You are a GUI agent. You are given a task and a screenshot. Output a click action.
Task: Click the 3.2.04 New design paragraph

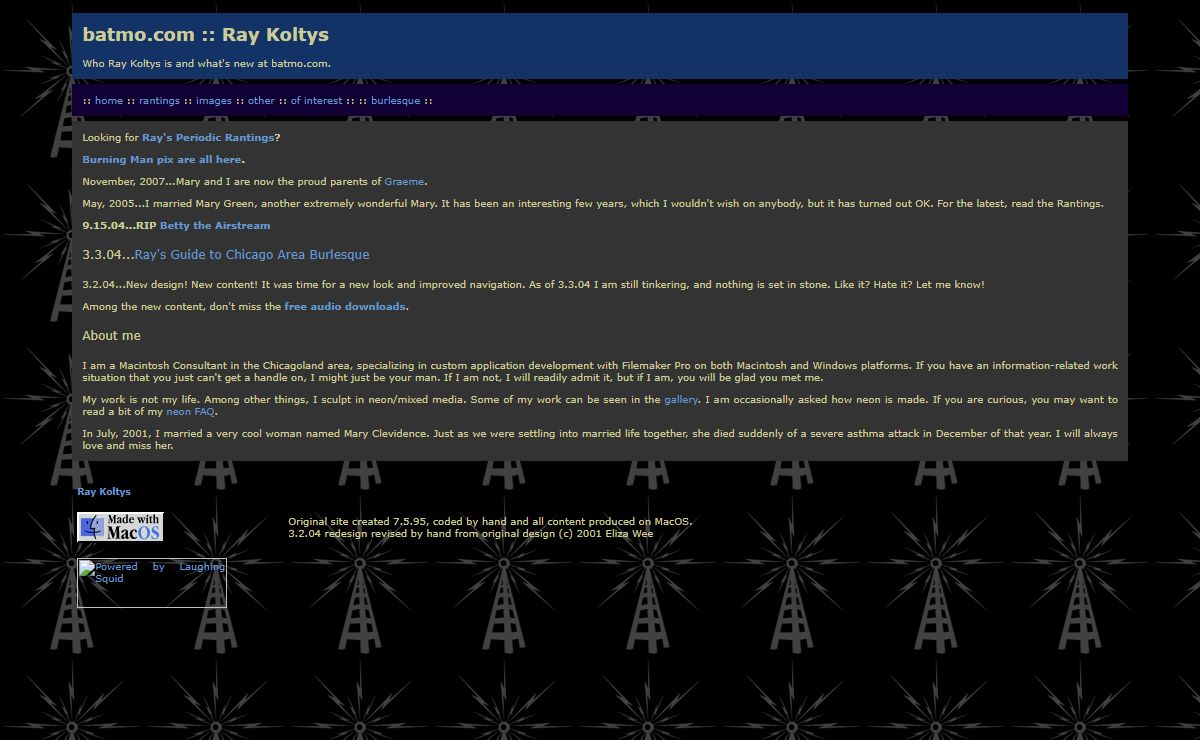(533, 285)
